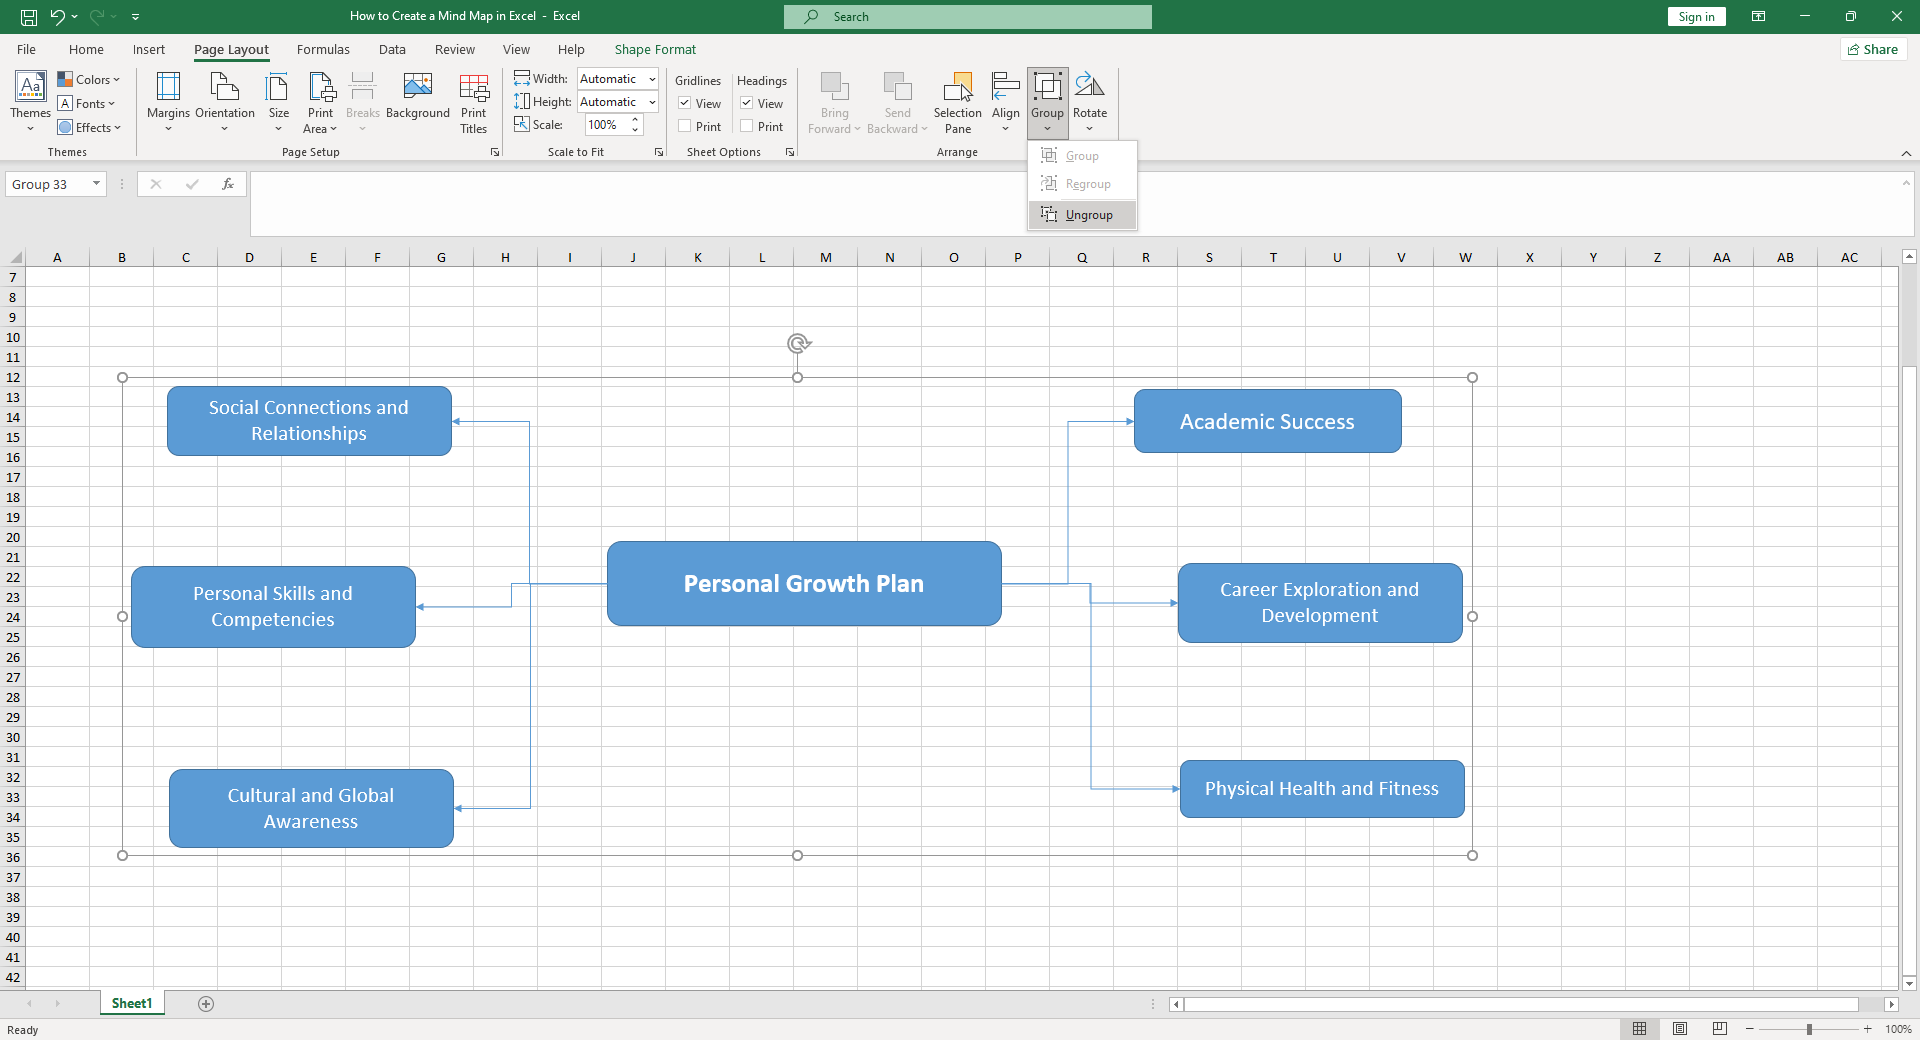This screenshot has height=1040, width=1920.
Task: Switch to the Formulas ribbon tab
Action: [x=322, y=49]
